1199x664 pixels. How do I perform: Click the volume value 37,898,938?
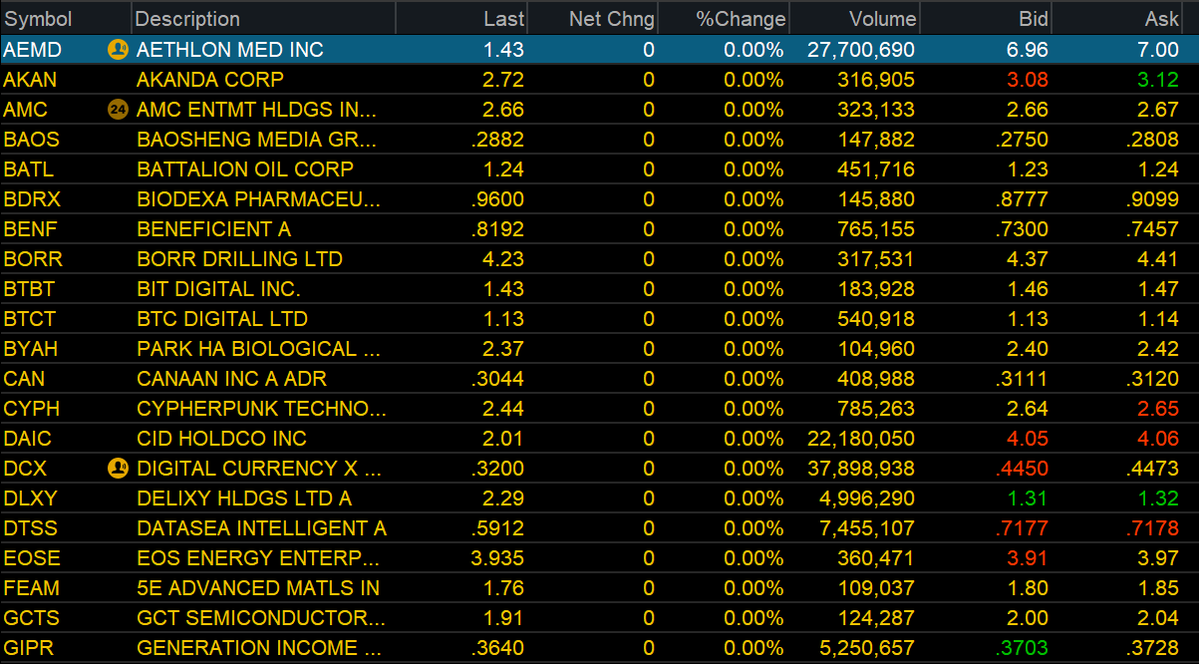point(861,469)
